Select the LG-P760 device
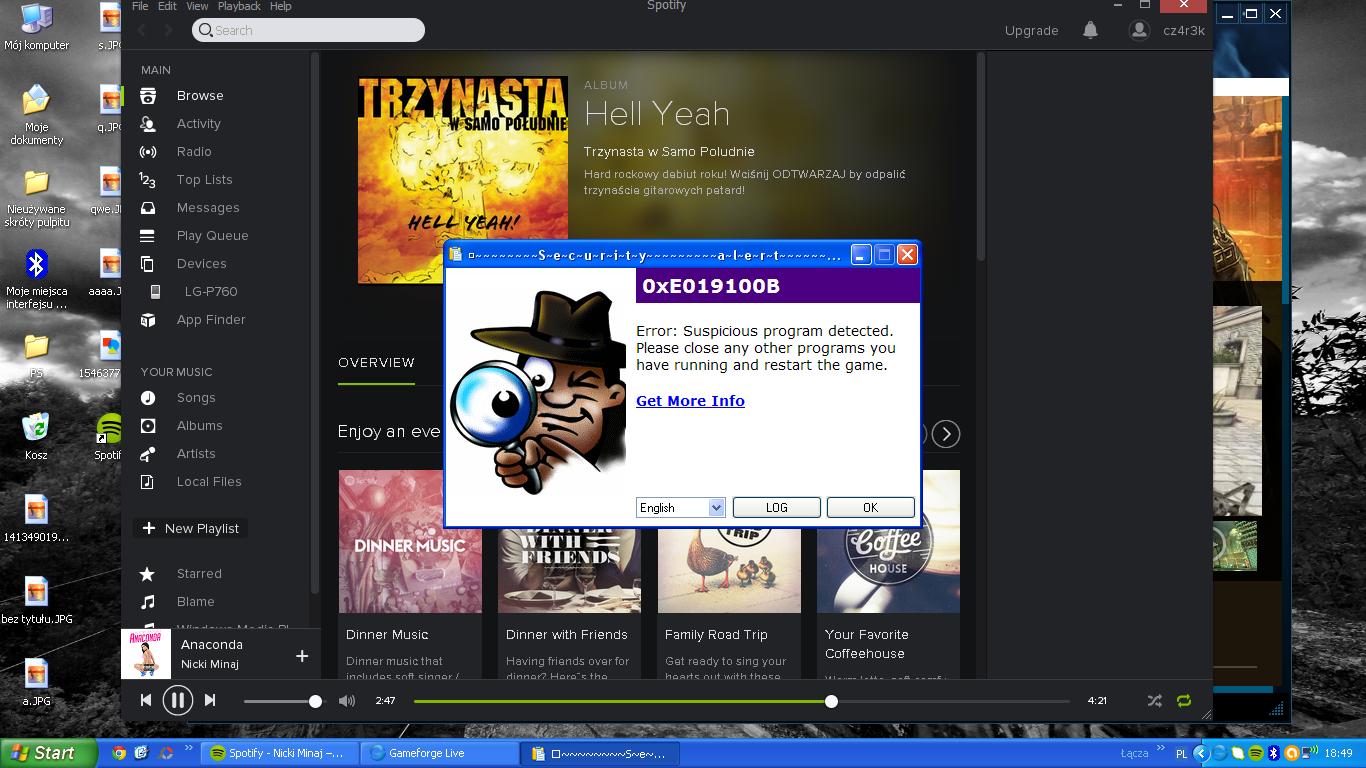1366x768 pixels. tap(211, 292)
